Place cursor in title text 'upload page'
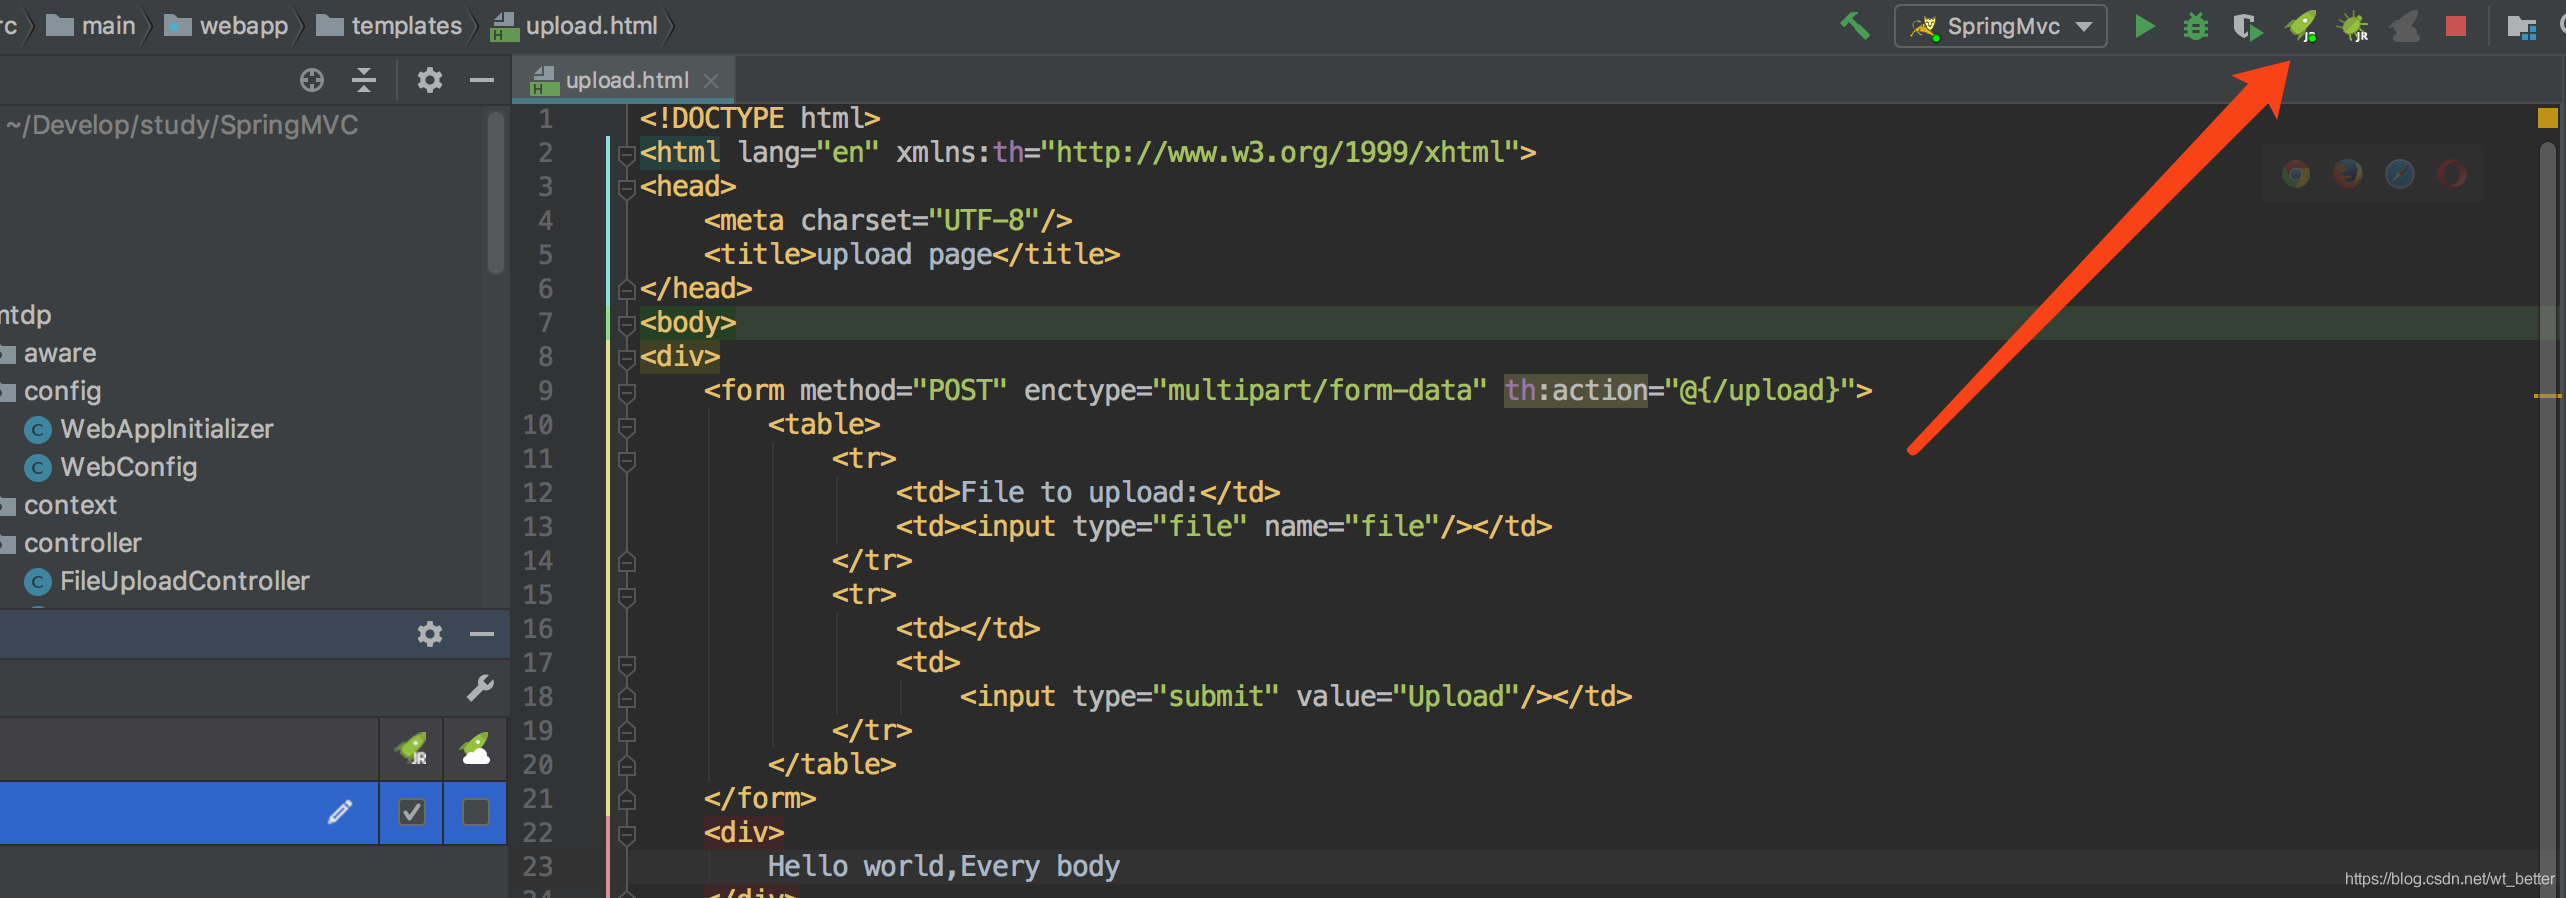Screen dimensions: 2566x898 (x=904, y=254)
